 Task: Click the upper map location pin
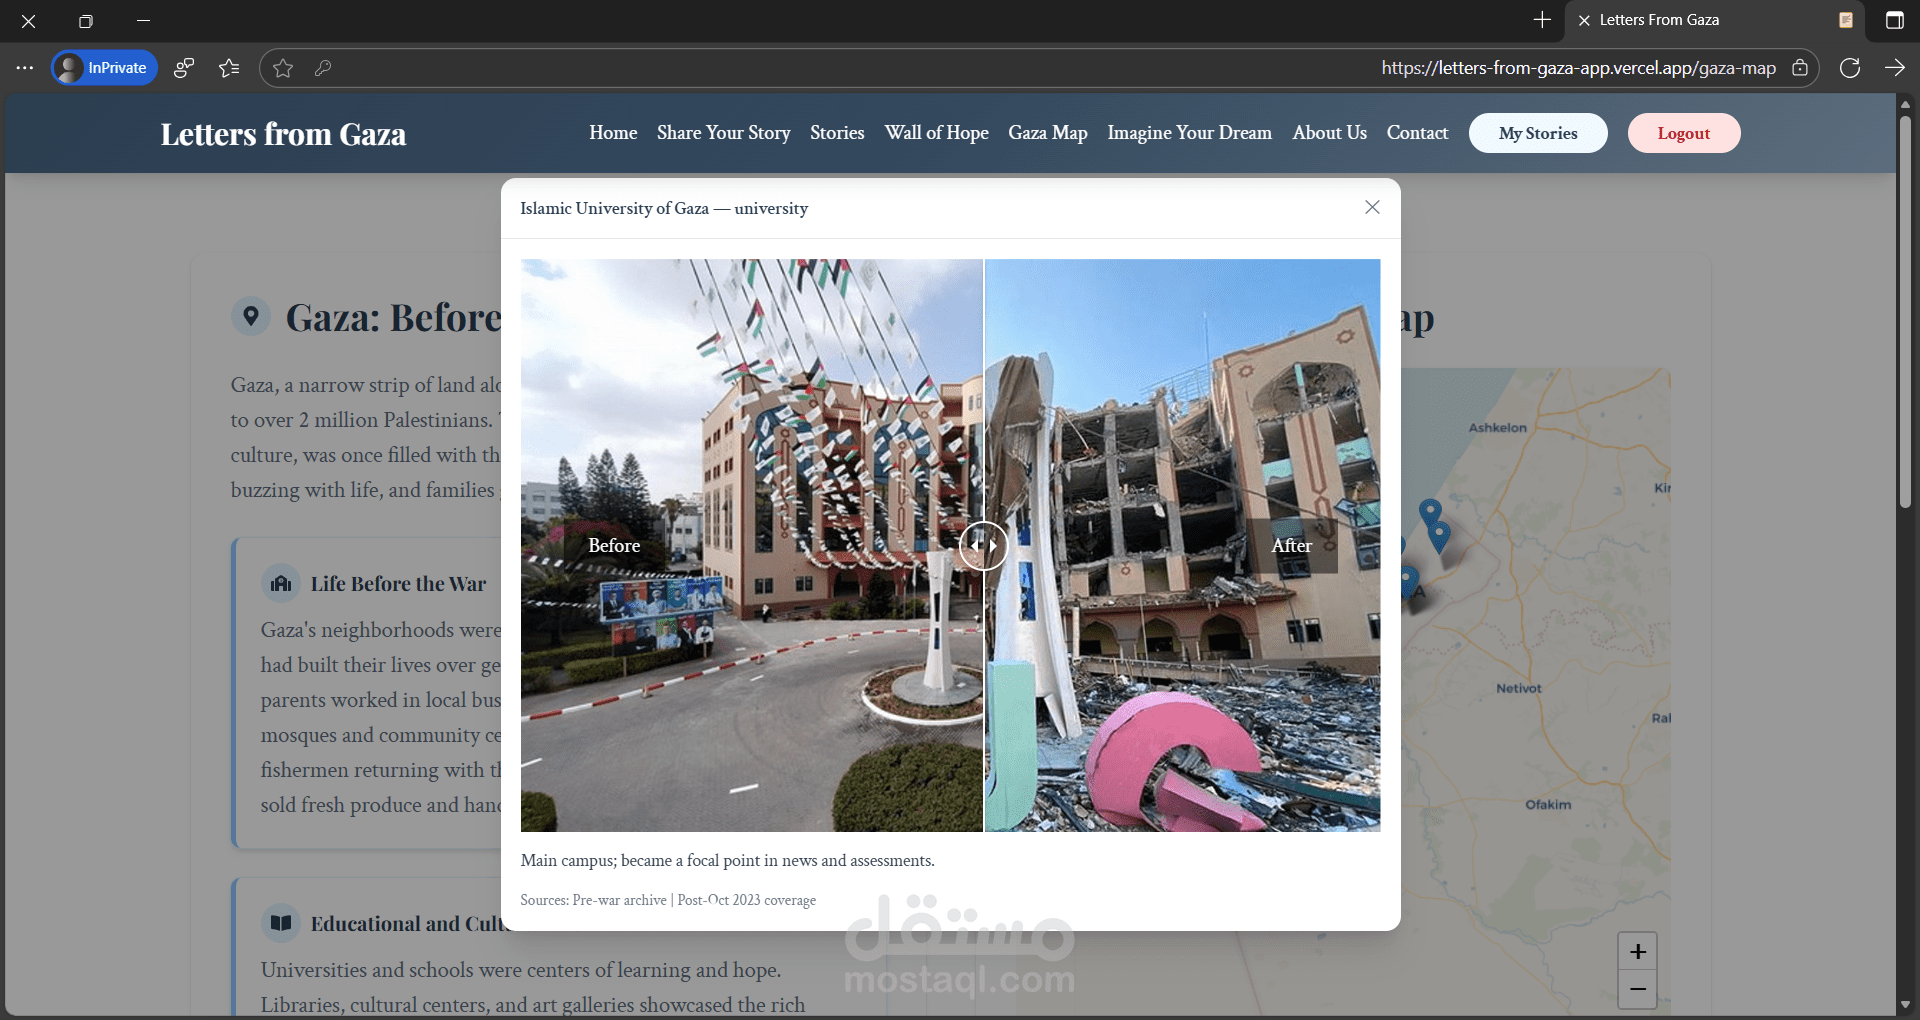pos(1431,513)
